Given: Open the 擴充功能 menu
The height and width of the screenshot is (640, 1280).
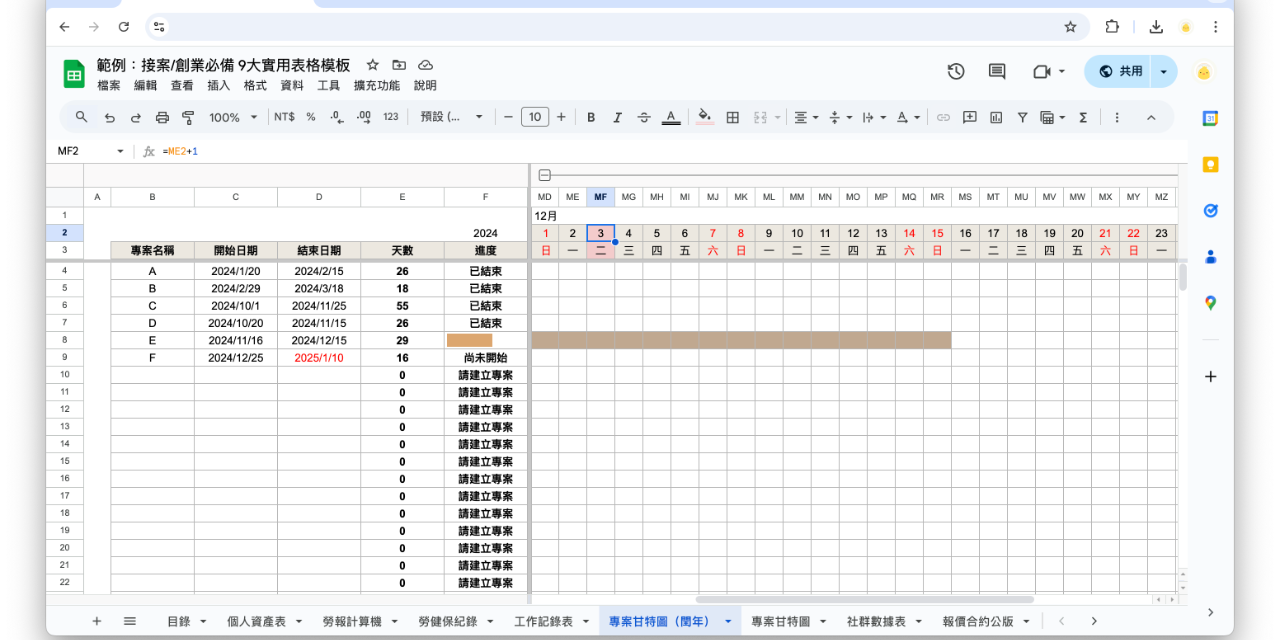Looking at the screenshot, I should click(x=377, y=86).
